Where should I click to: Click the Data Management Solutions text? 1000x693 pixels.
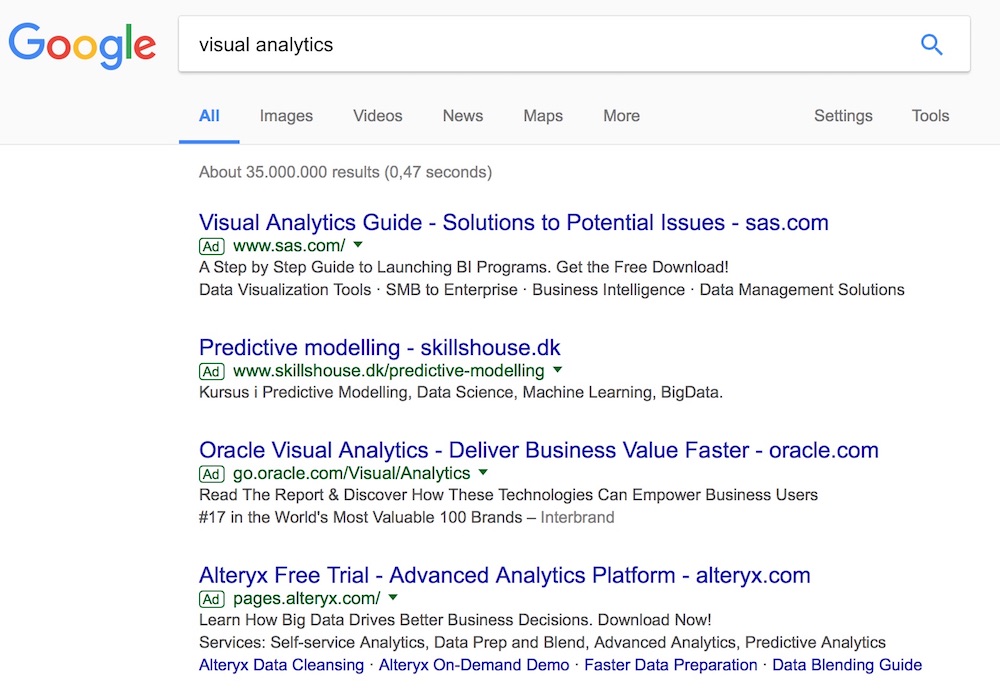(x=802, y=289)
